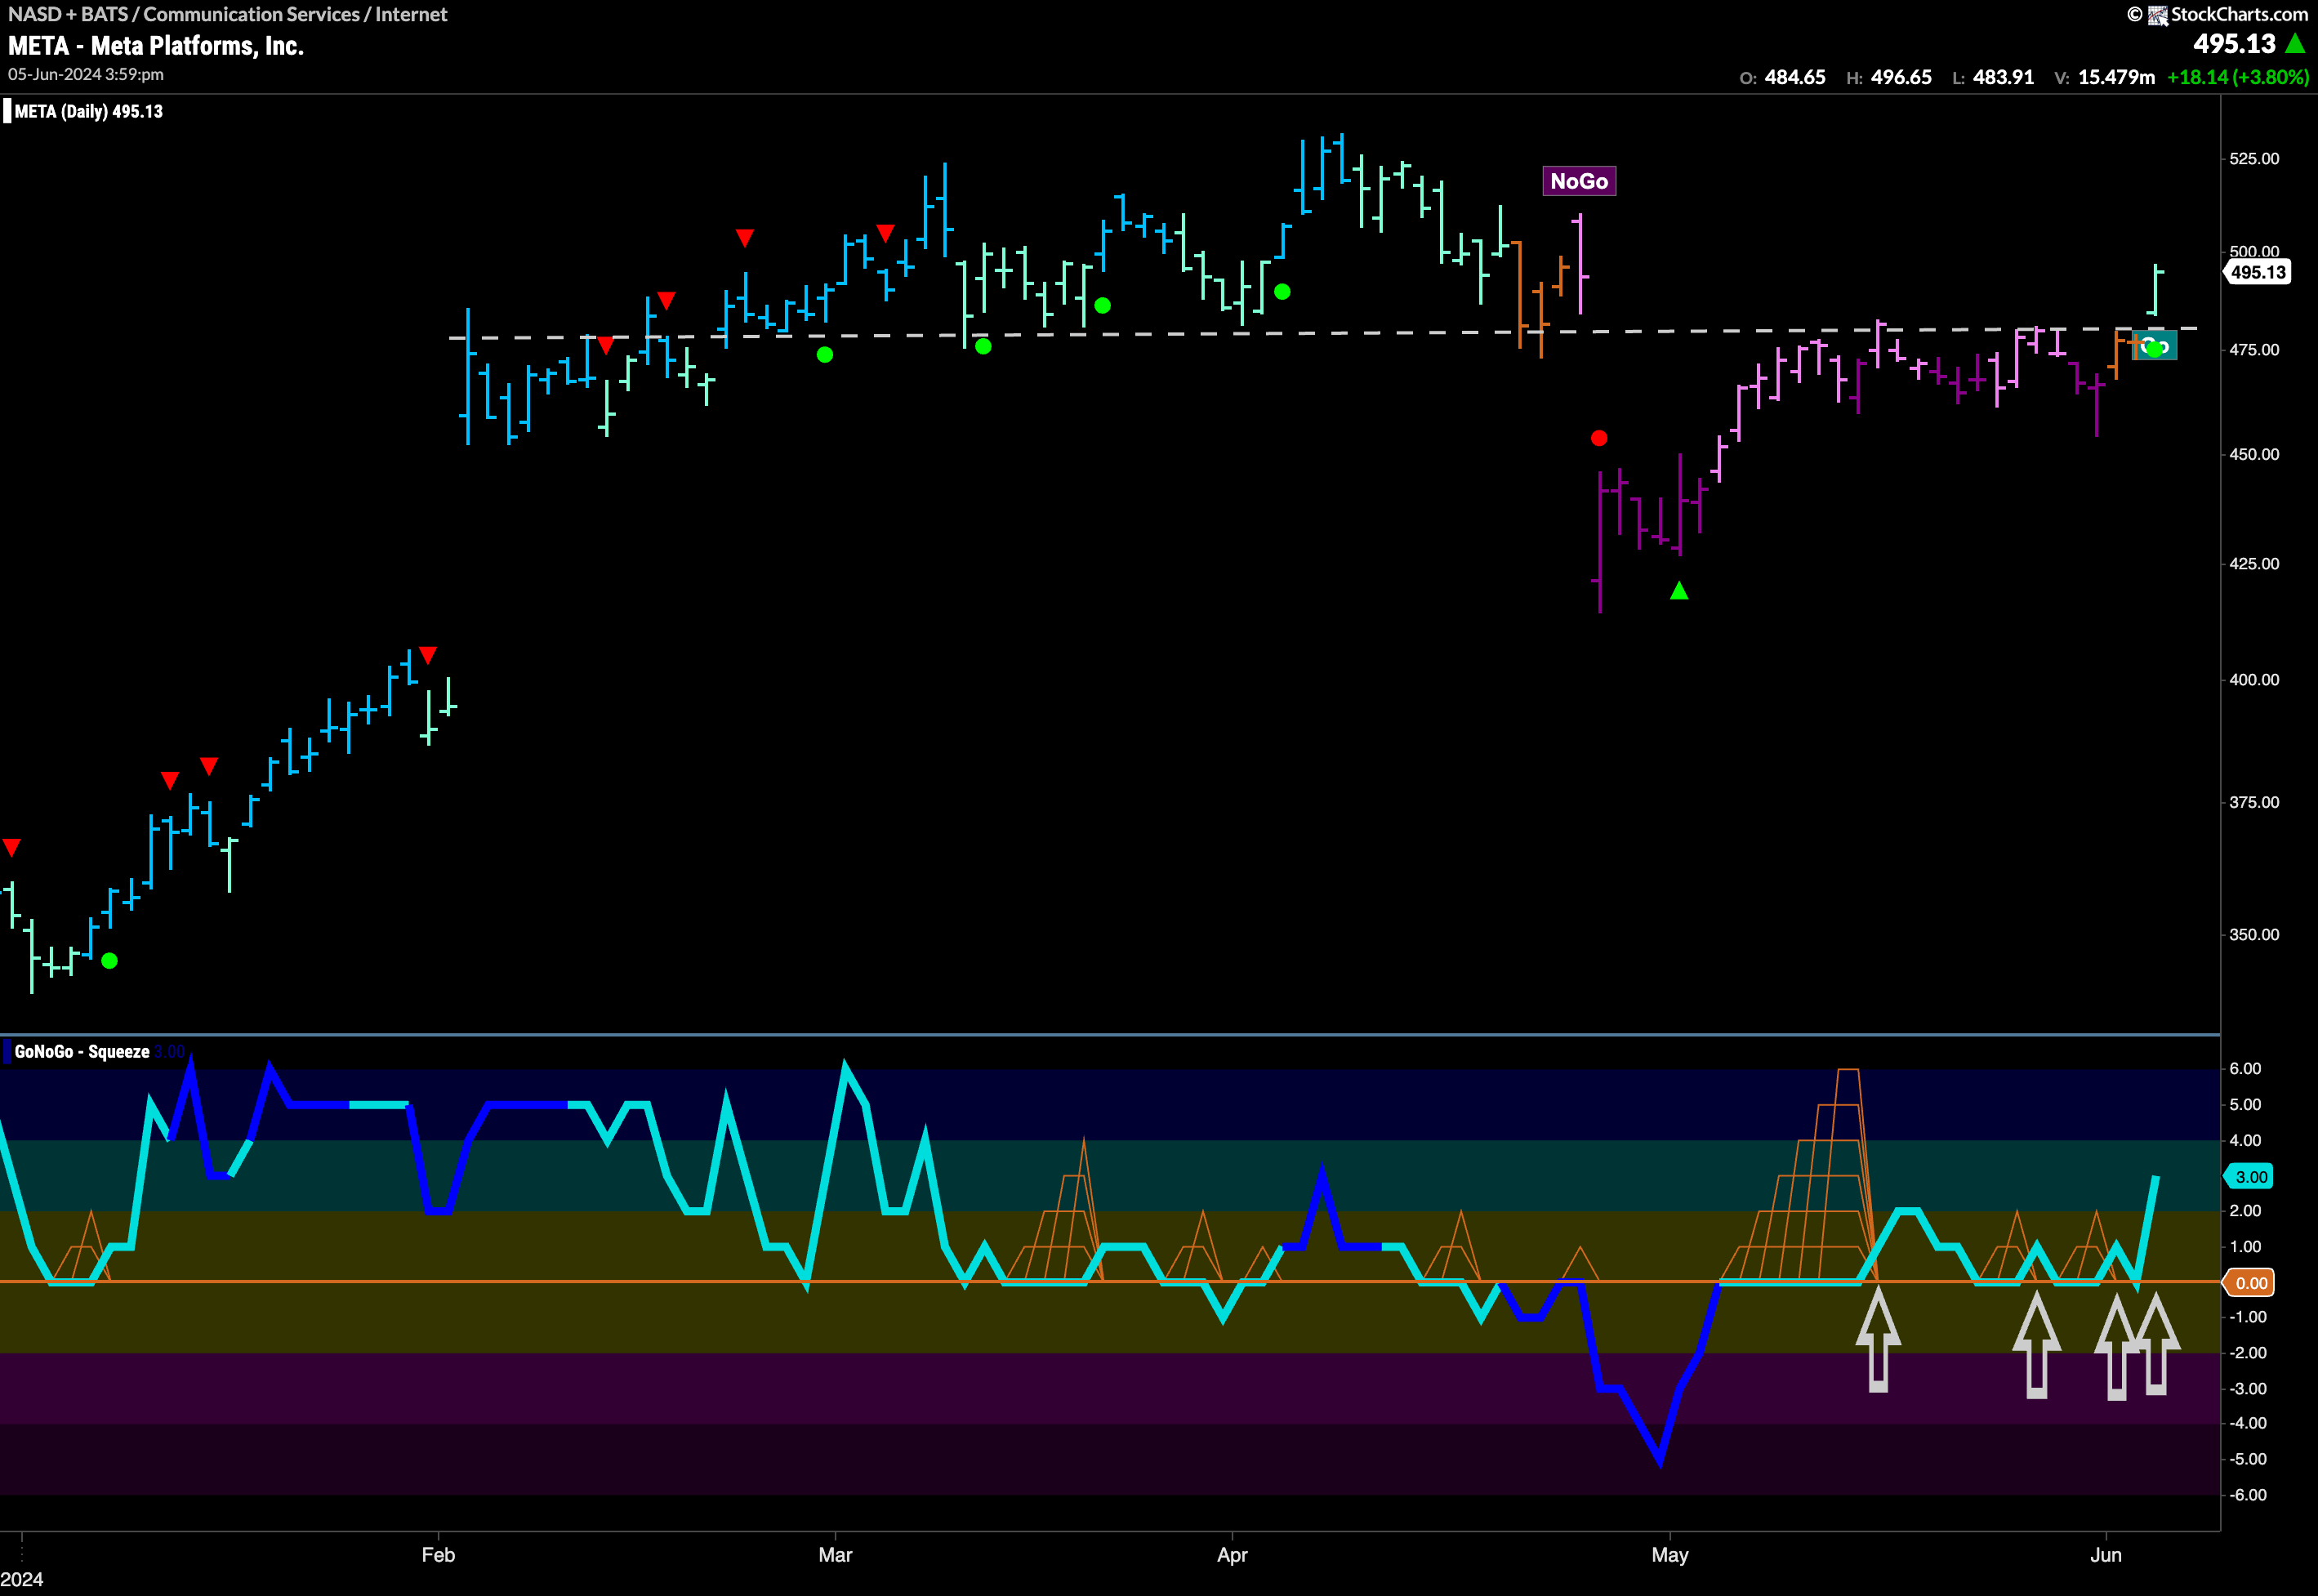
Task: Click the 375.00 price axis label
Action: pyautogui.click(x=2254, y=803)
